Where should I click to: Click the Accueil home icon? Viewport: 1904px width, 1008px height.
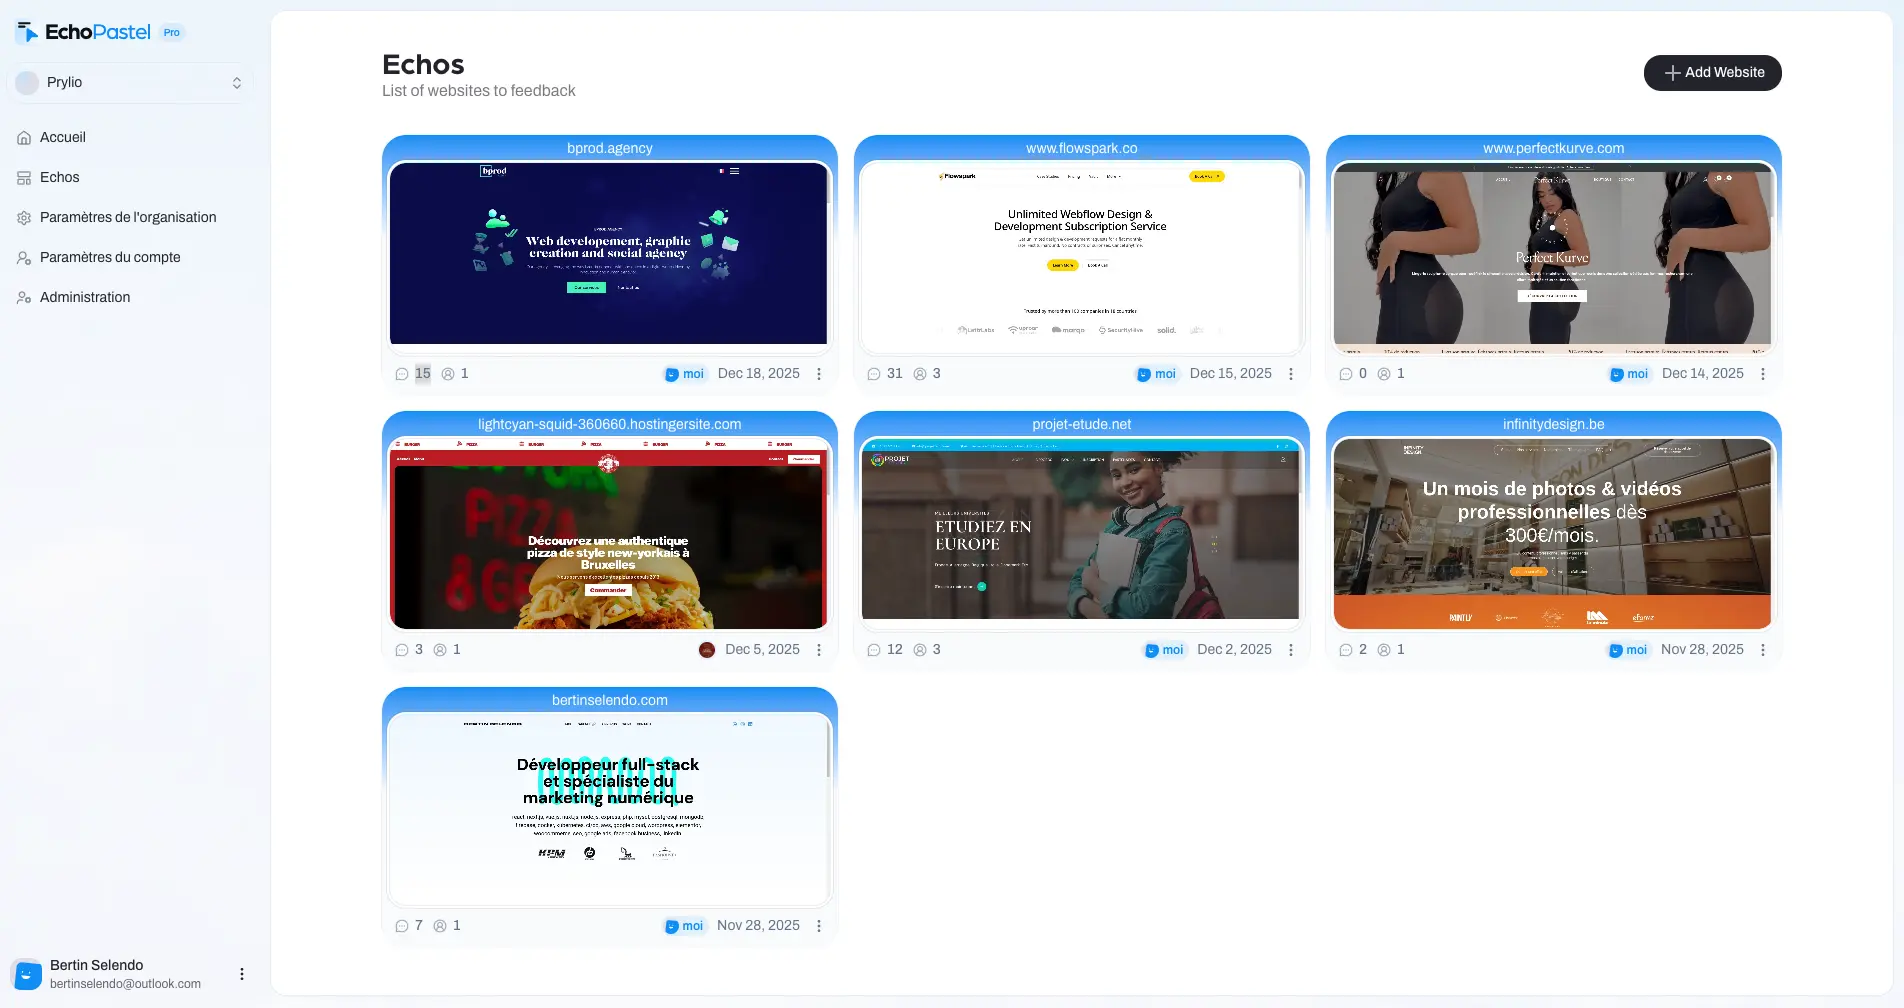coord(22,137)
